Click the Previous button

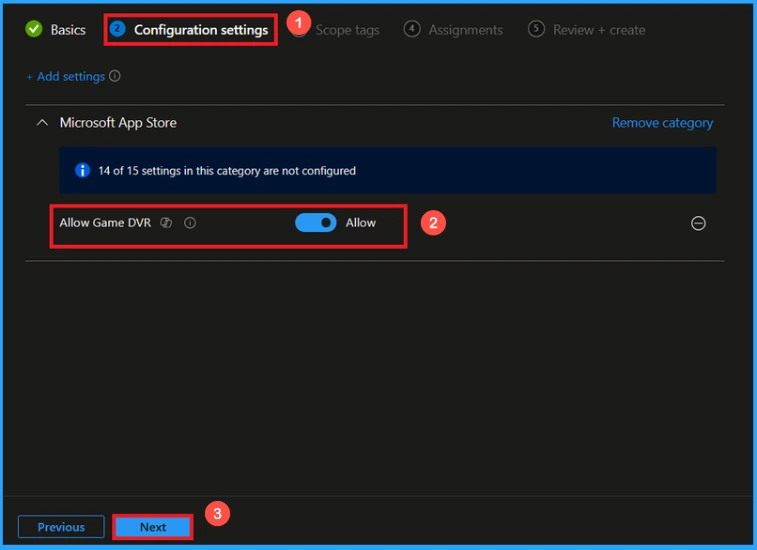(61, 527)
